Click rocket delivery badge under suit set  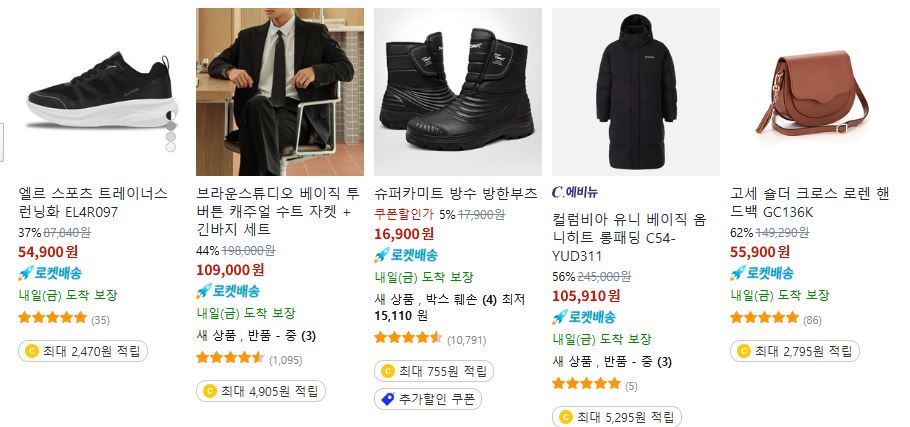(228, 291)
